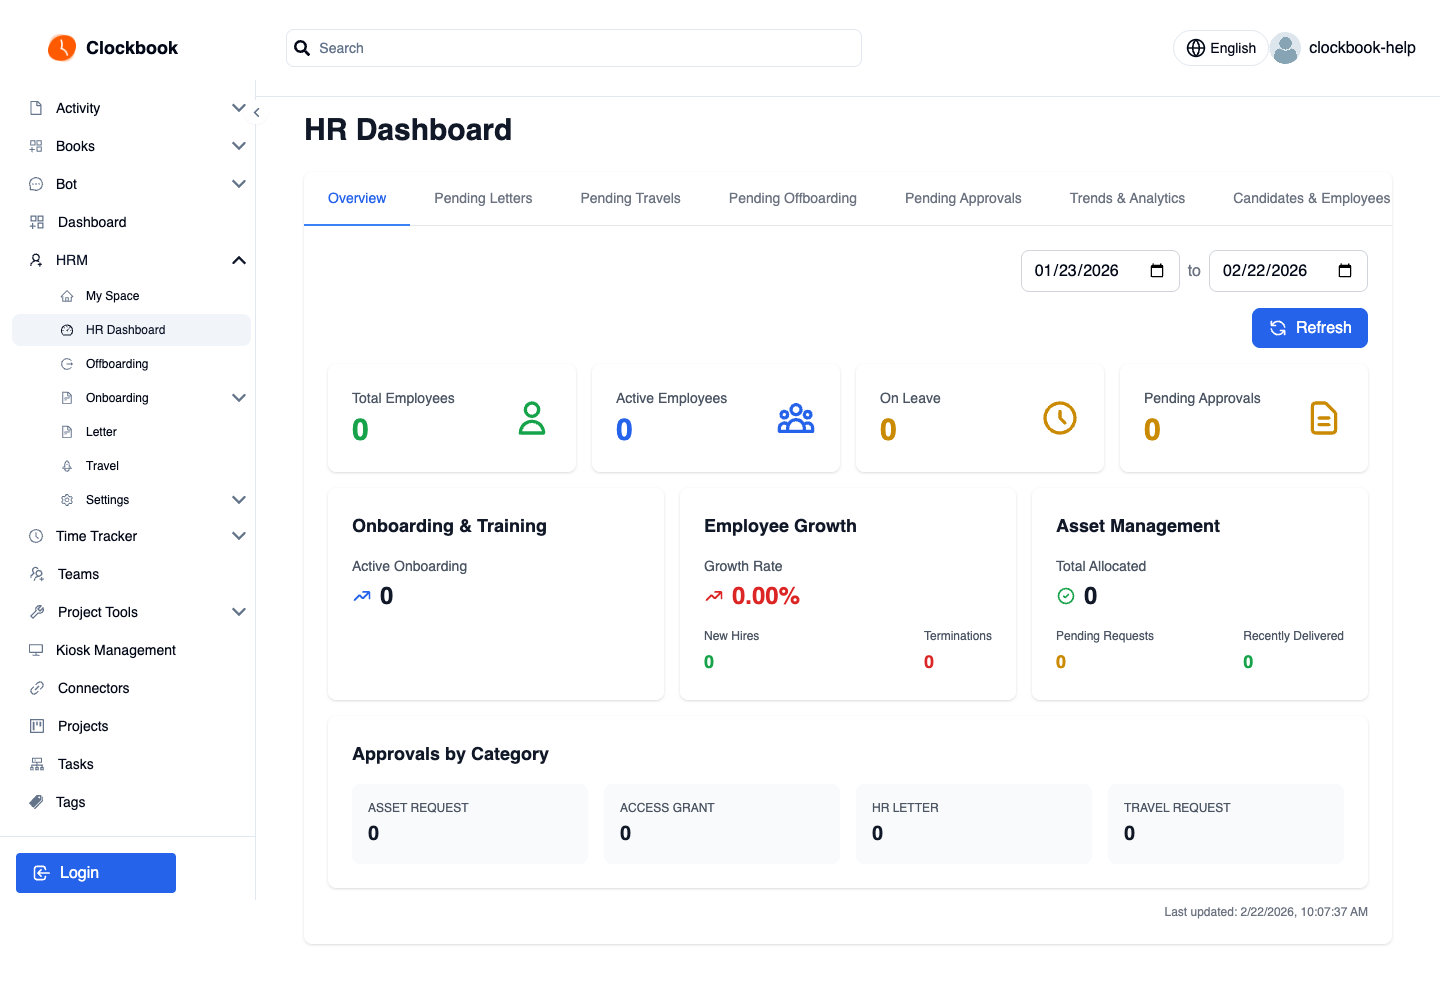This screenshot has width=1440, height=992.
Task: Open the clockbook-help user avatar
Action: (x=1285, y=48)
